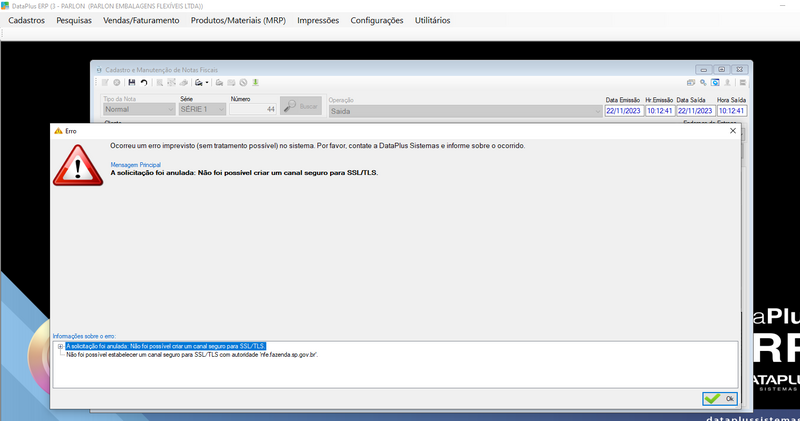Click the key icon at toolbar right side

click(703, 83)
